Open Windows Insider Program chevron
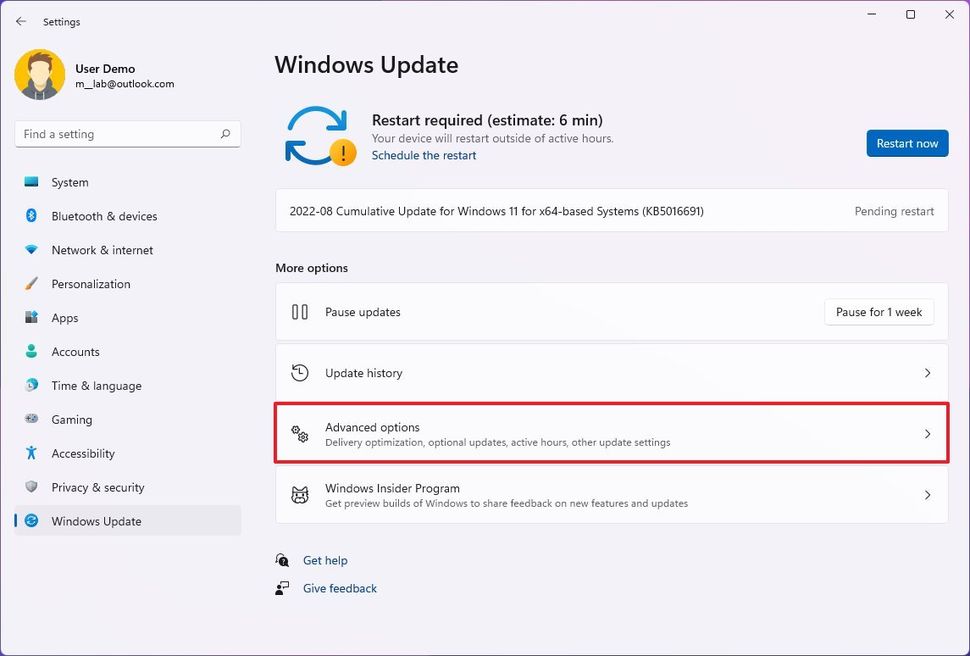Viewport: 970px width, 656px height. tap(927, 495)
